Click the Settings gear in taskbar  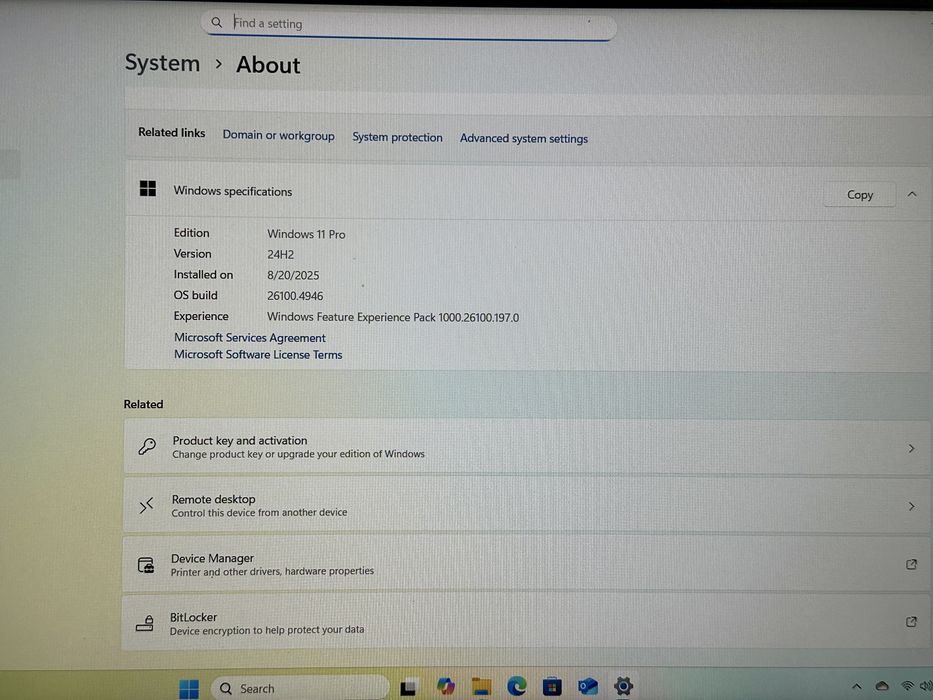coord(623,686)
